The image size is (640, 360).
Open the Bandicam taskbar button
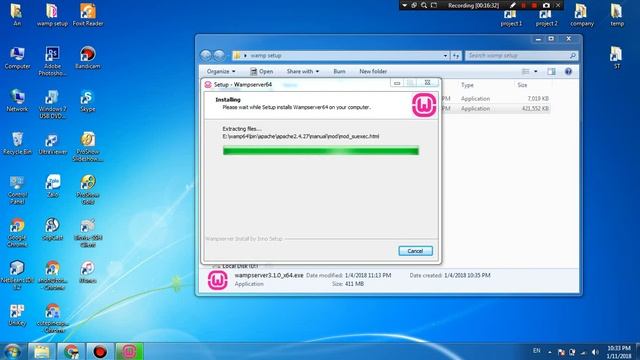[100, 351]
